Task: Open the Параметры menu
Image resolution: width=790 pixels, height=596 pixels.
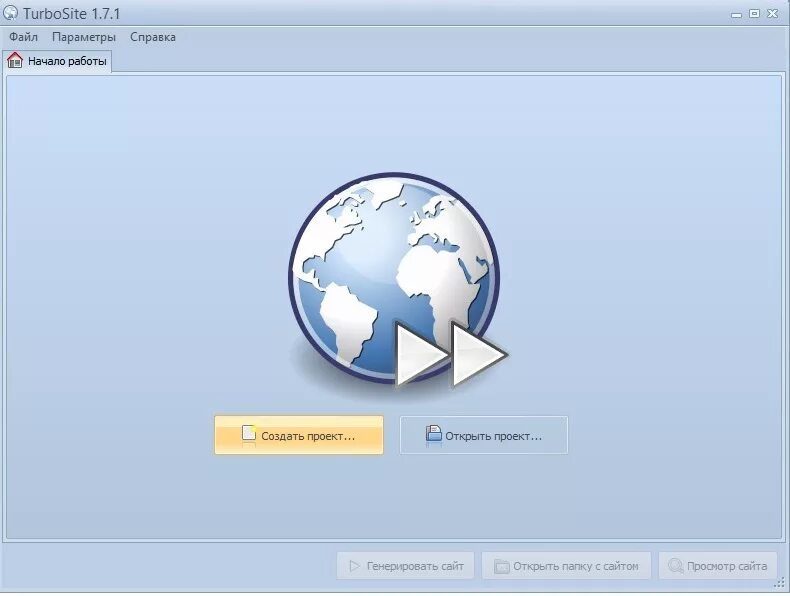Action: [84, 37]
